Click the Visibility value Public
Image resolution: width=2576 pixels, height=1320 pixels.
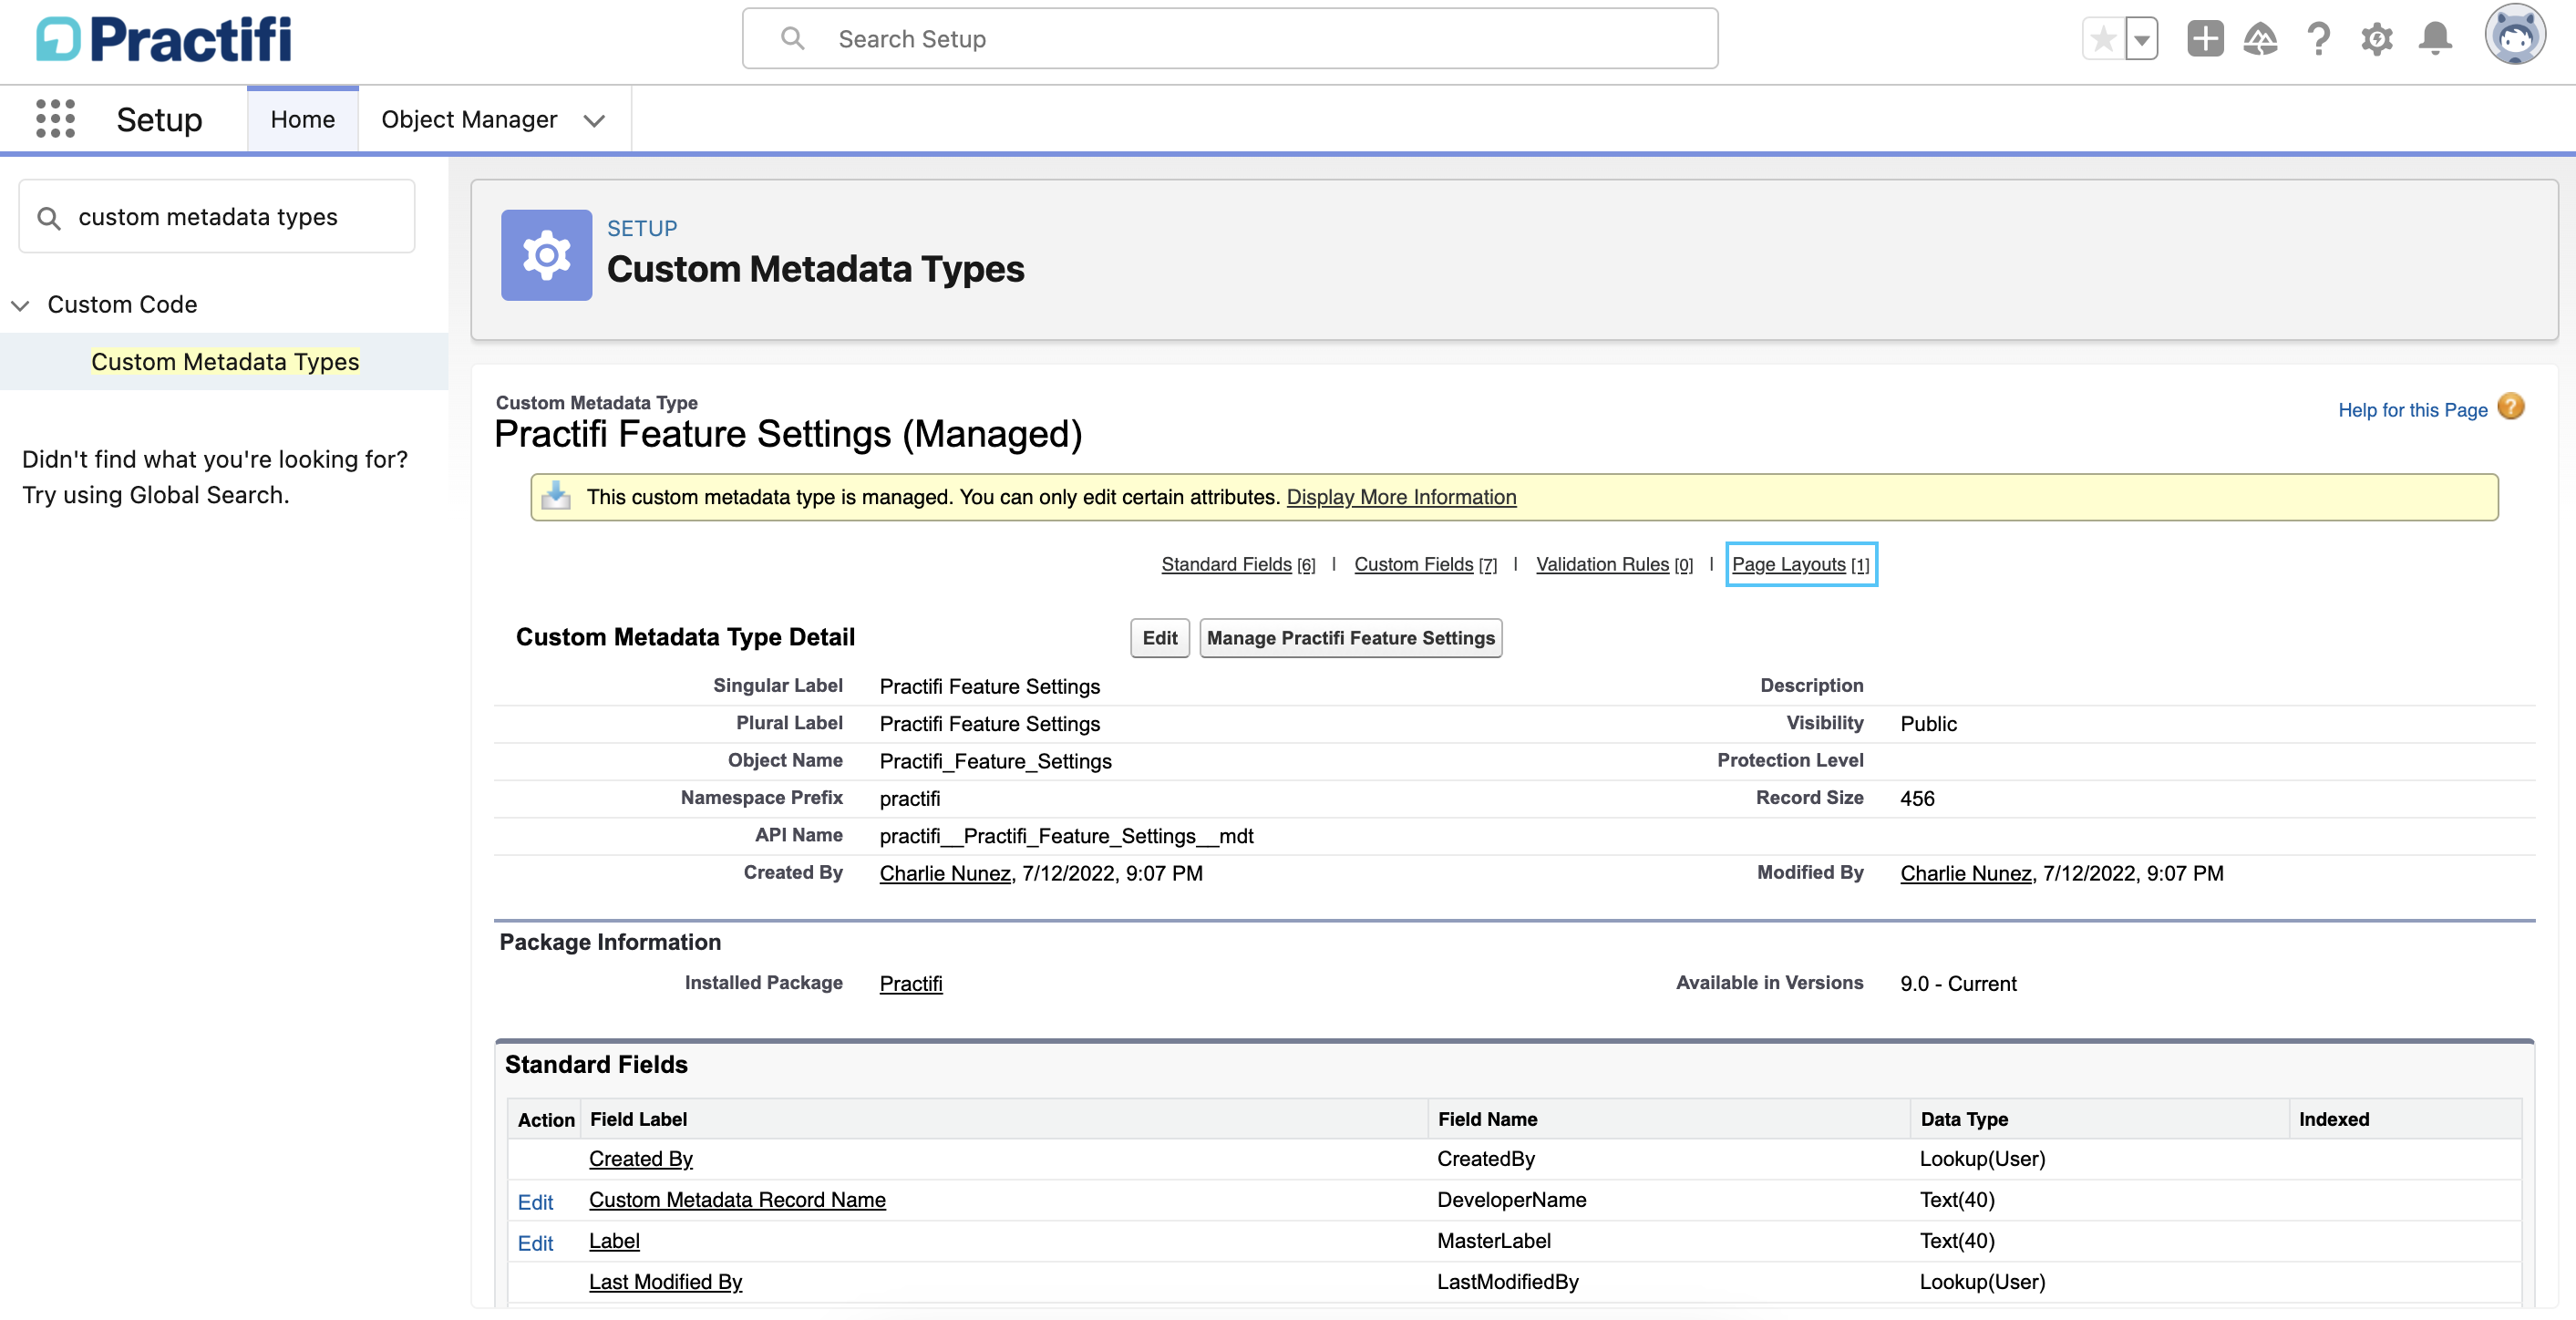(x=1928, y=724)
